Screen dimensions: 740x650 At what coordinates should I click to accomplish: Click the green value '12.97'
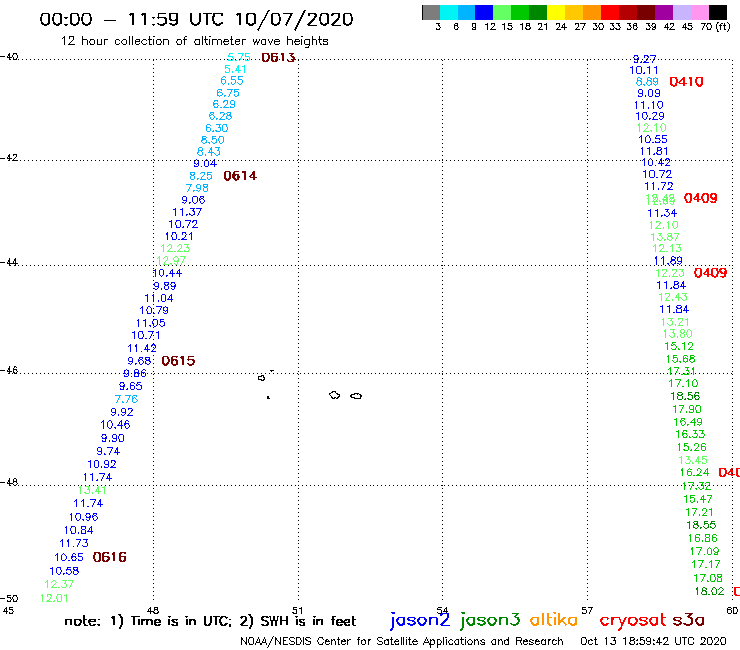pos(171,261)
